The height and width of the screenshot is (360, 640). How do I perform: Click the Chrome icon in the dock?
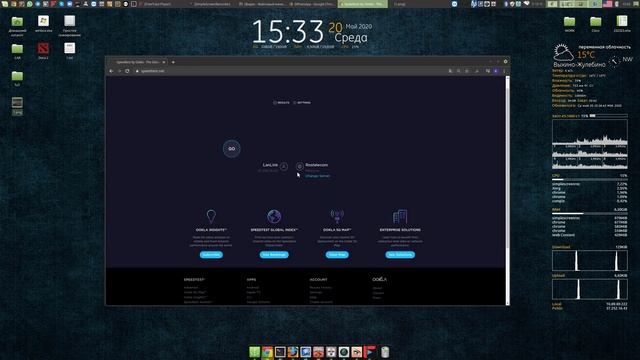[x=267, y=352]
